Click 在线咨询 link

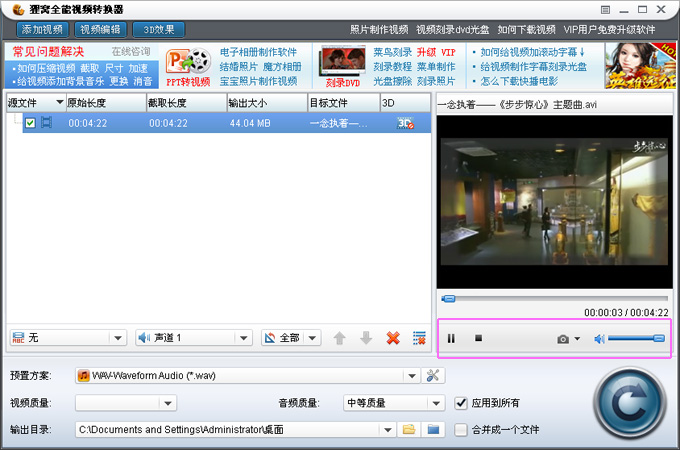[131, 52]
